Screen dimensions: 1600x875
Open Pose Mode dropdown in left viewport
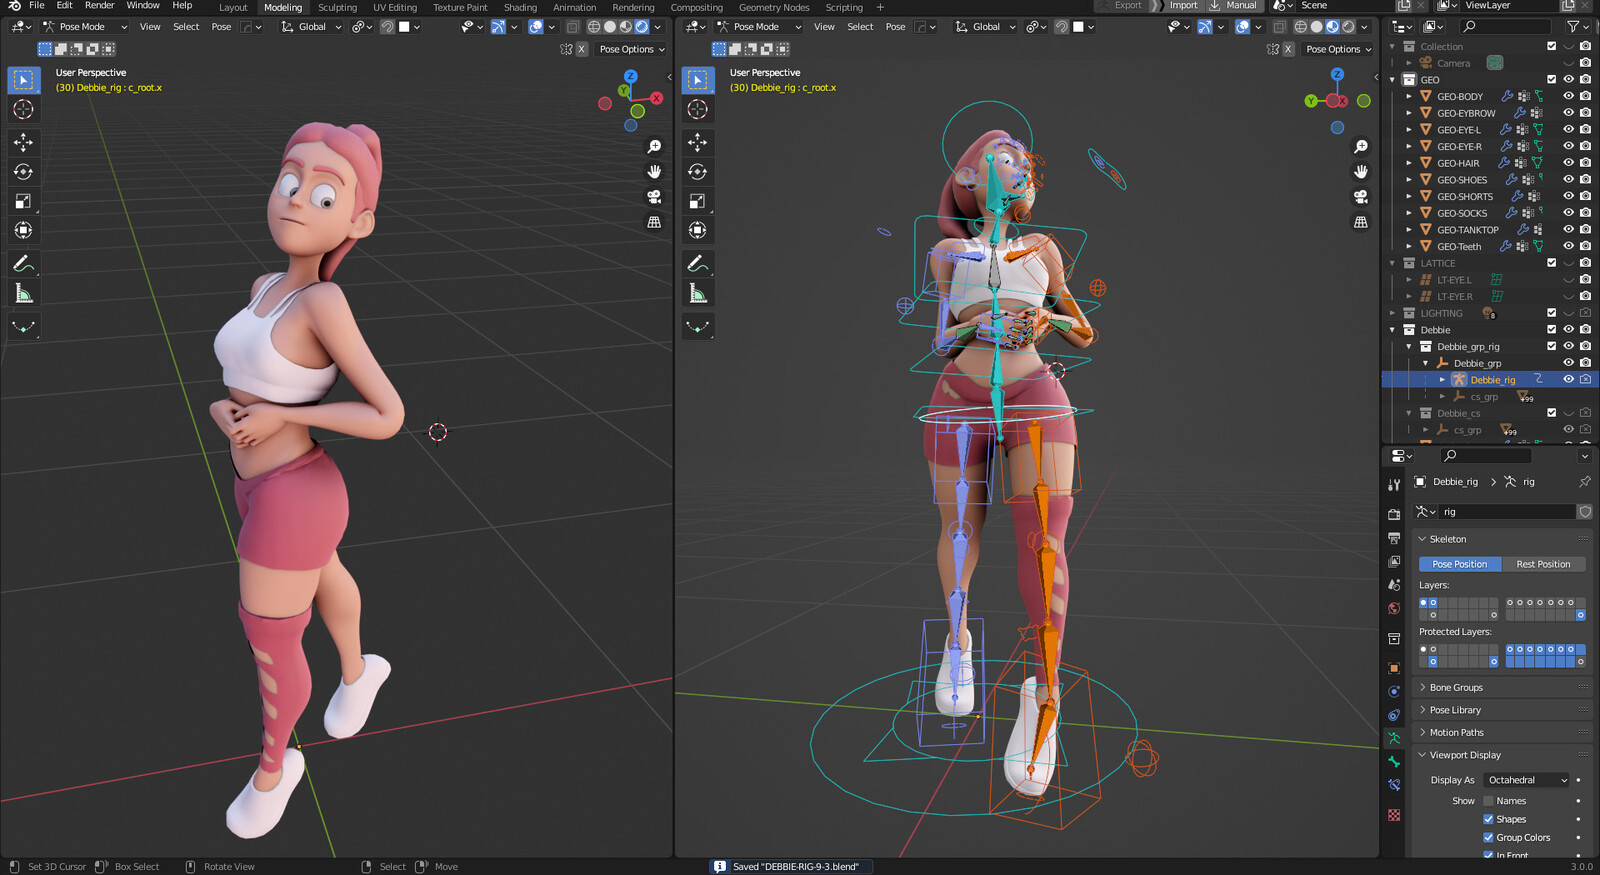85,27
